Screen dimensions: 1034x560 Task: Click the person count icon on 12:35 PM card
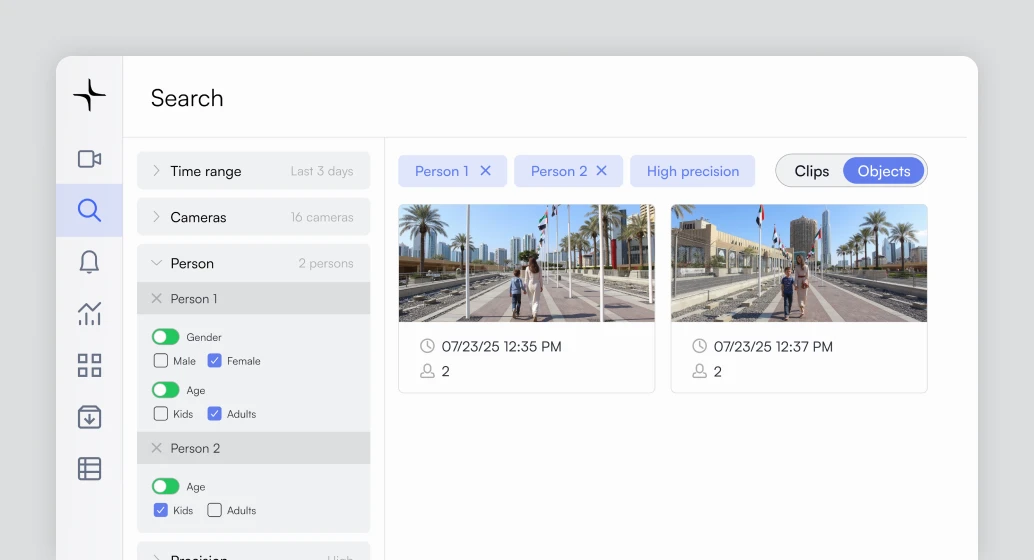coord(427,371)
